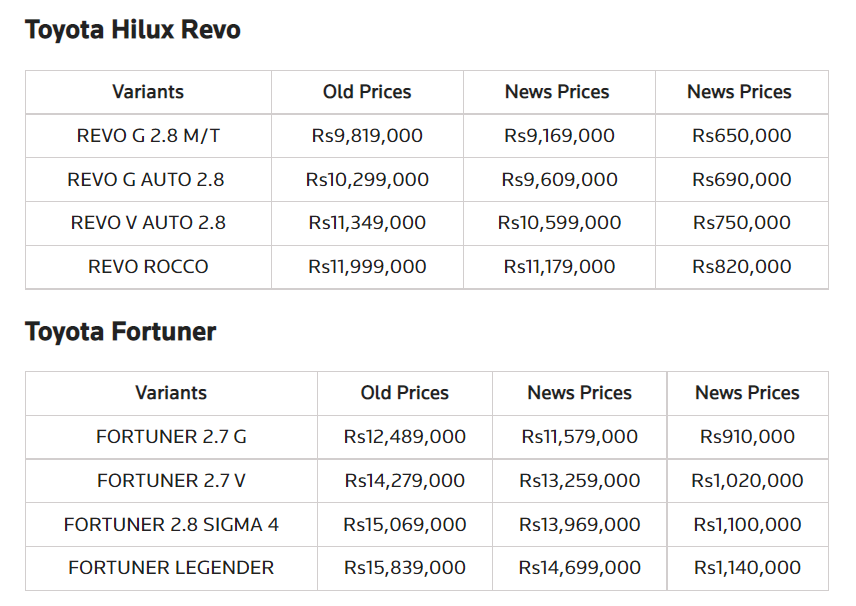This screenshot has width=856, height=606.
Task: Select the Rs12,489,000 old price cell
Action: click(x=405, y=437)
